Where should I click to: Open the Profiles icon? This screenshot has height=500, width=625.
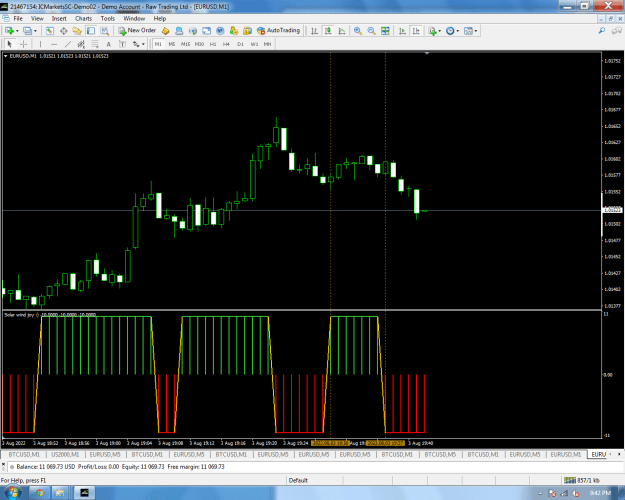pos(27,31)
